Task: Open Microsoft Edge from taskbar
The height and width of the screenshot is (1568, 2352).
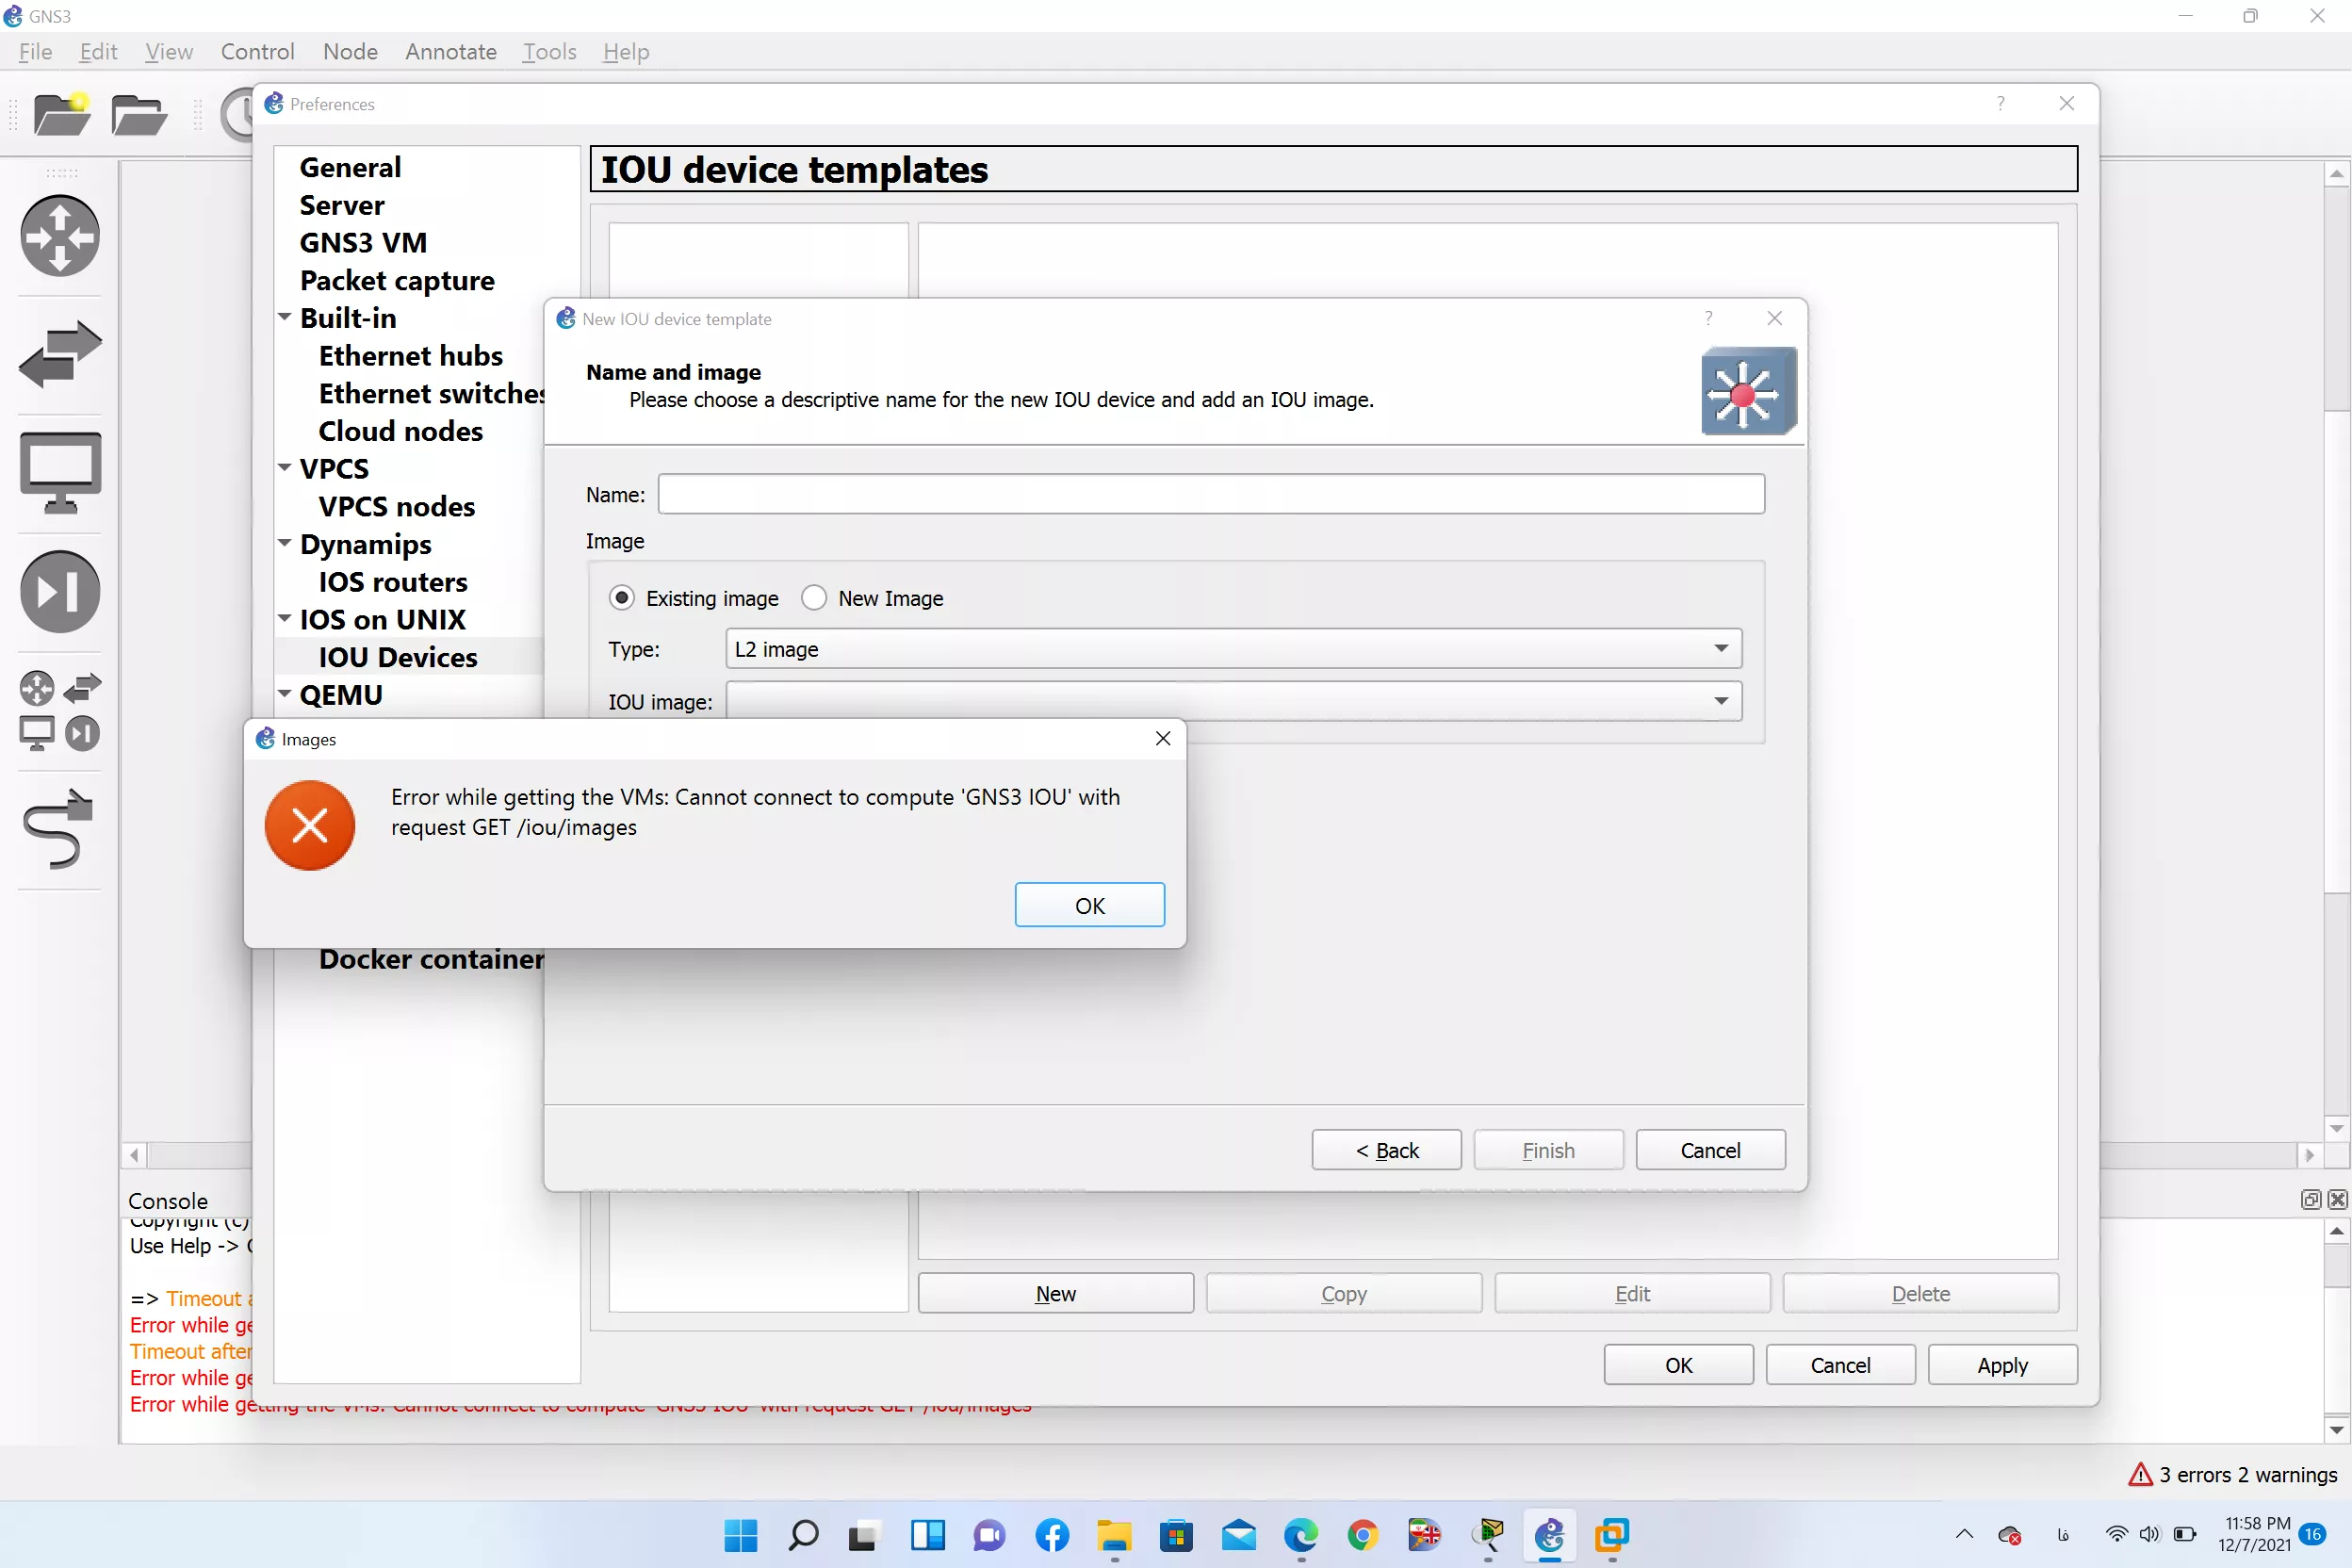Action: pyautogui.click(x=1301, y=1535)
